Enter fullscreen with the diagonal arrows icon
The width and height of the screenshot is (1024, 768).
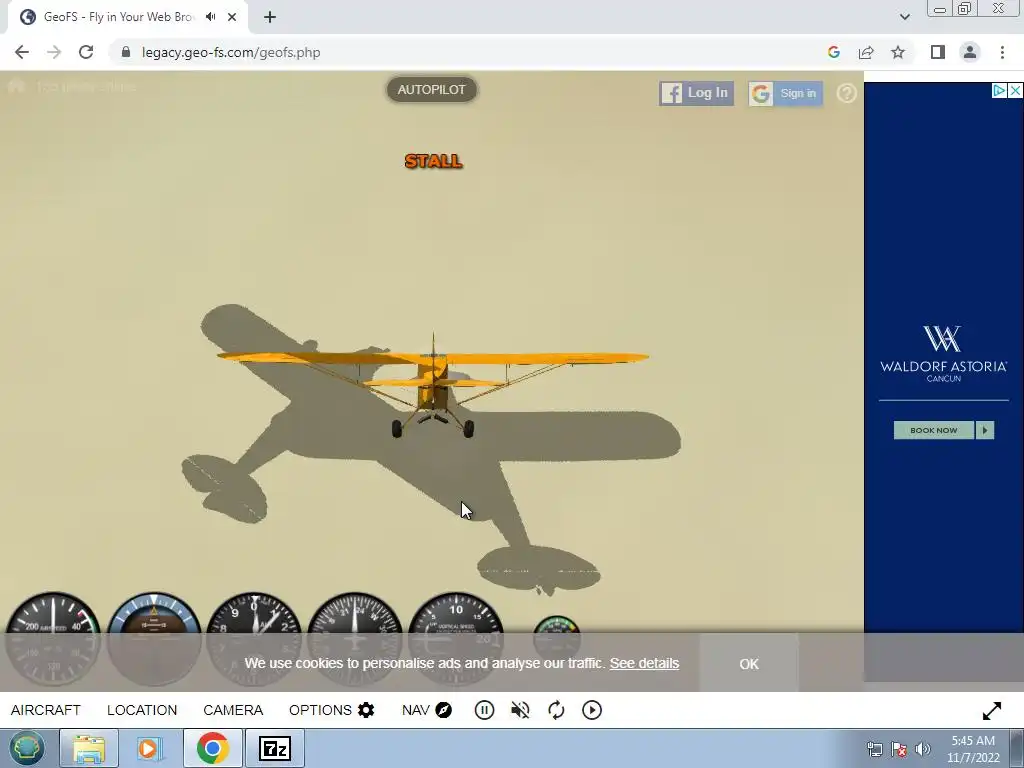point(991,711)
